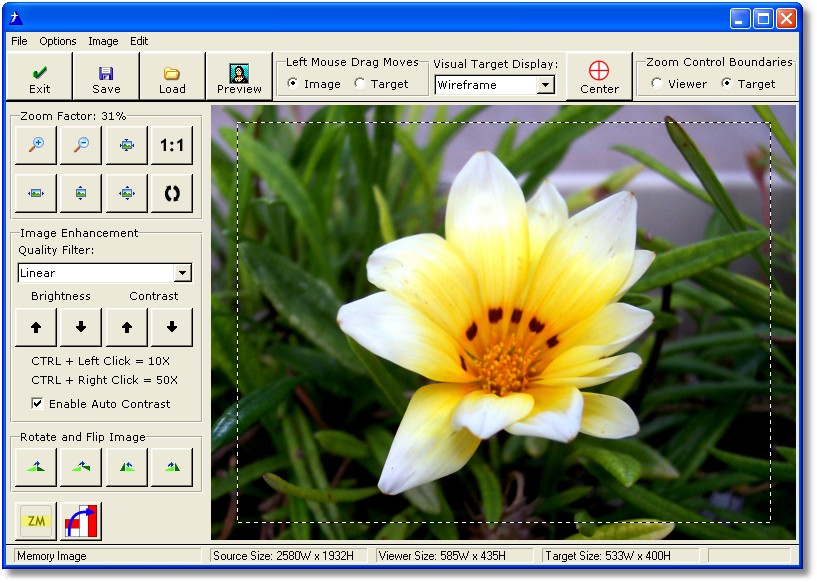Image resolution: width=817 pixels, height=583 pixels.
Task: Select Target under Left Mouse Drag Moves
Action: [381, 84]
